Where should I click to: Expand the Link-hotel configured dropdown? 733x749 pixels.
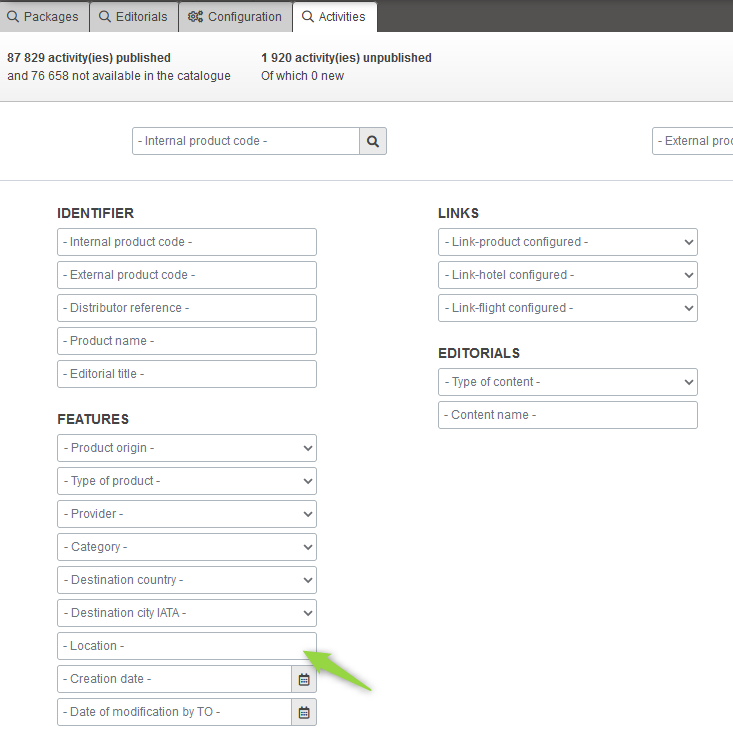point(567,275)
